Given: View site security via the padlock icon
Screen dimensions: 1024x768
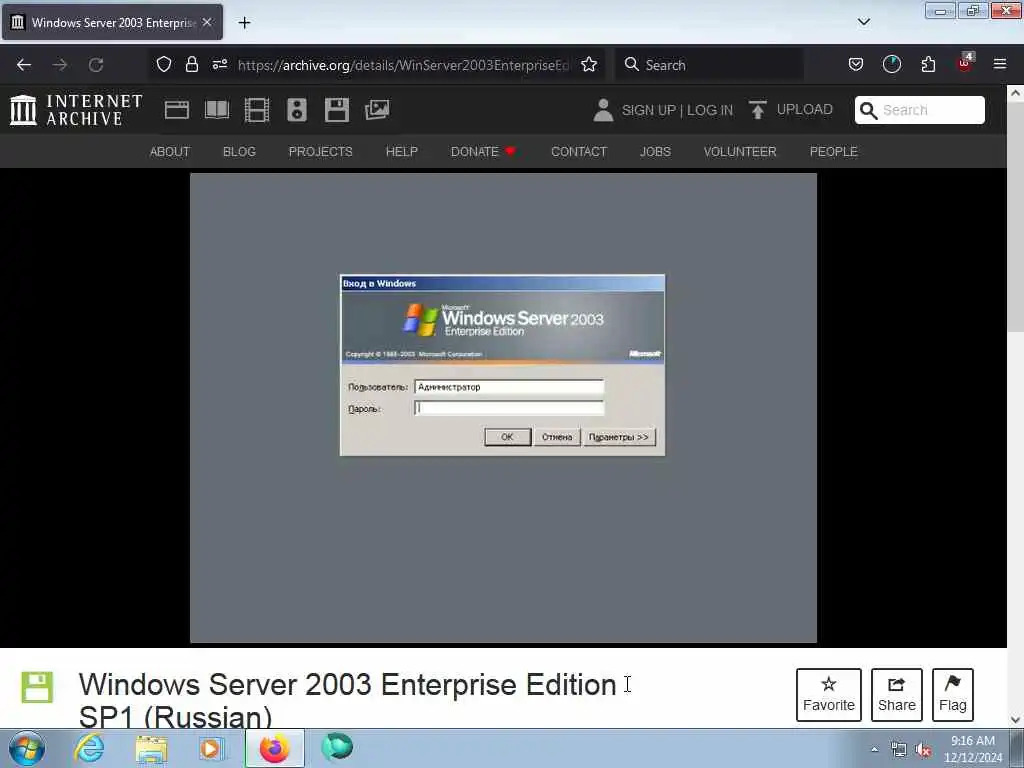Looking at the screenshot, I should [x=191, y=64].
